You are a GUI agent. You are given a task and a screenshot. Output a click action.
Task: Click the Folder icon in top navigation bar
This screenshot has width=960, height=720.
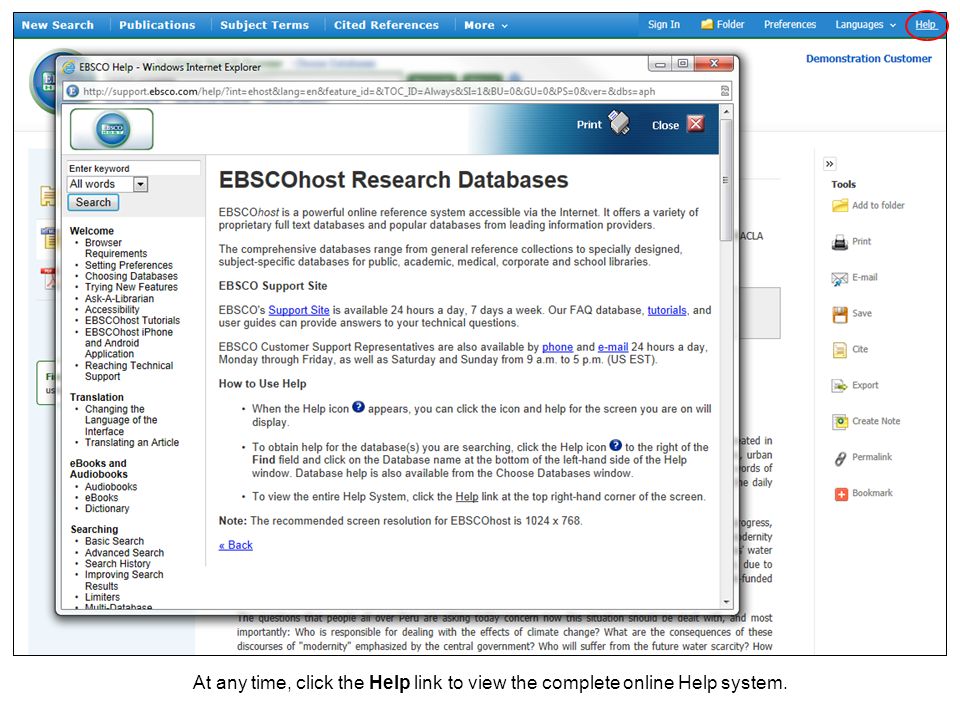[707, 24]
